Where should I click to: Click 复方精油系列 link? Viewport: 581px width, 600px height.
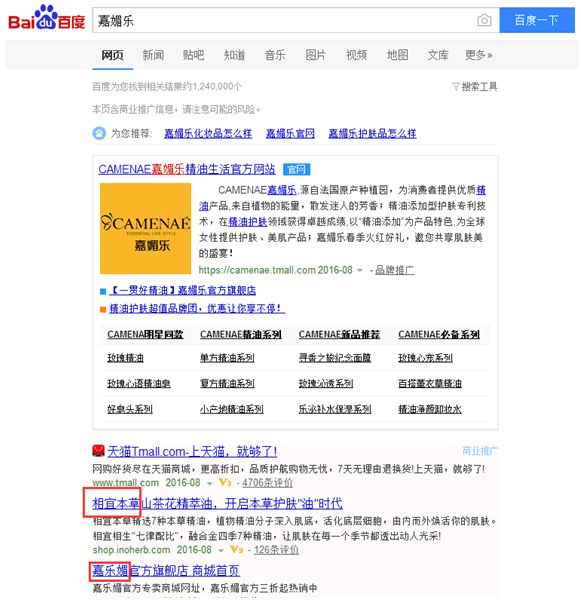(227, 383)
